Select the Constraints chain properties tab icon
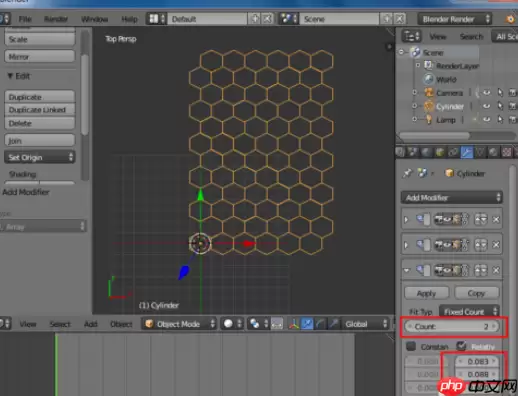This screenshot has width=518, height=396. point(453,152)
